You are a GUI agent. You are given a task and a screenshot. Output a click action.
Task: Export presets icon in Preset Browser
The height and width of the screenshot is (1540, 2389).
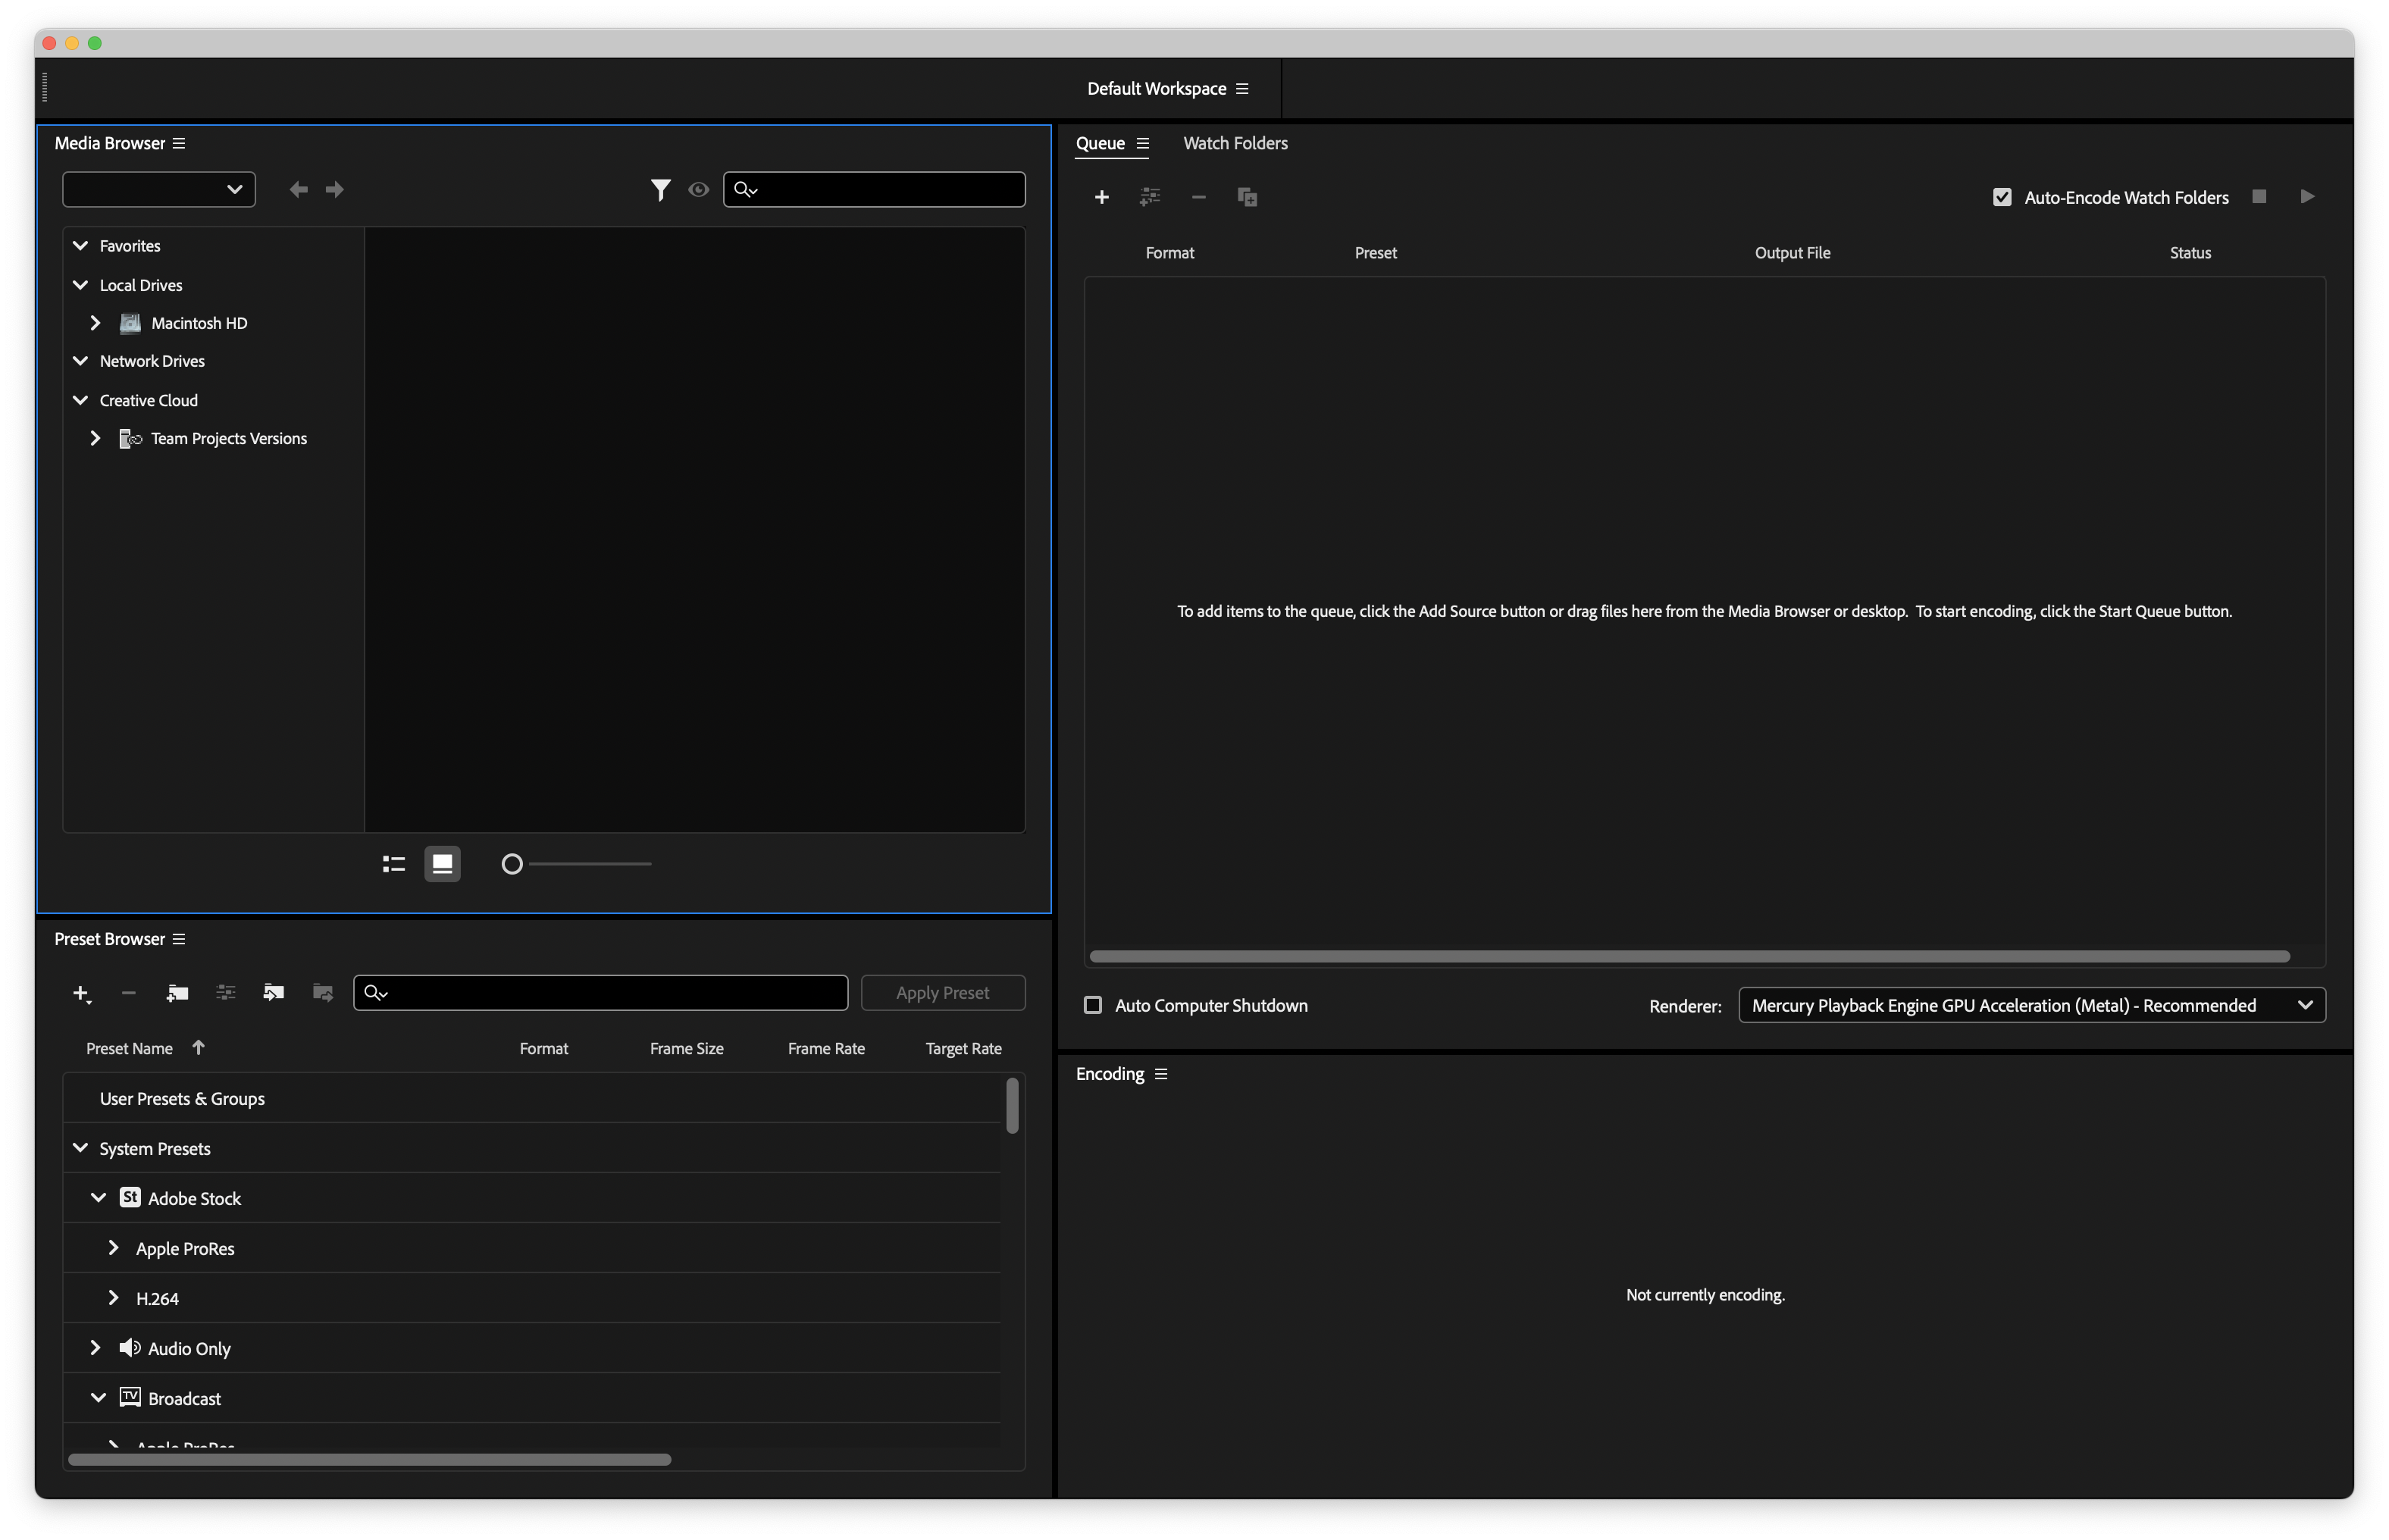(x=322, y=993)
